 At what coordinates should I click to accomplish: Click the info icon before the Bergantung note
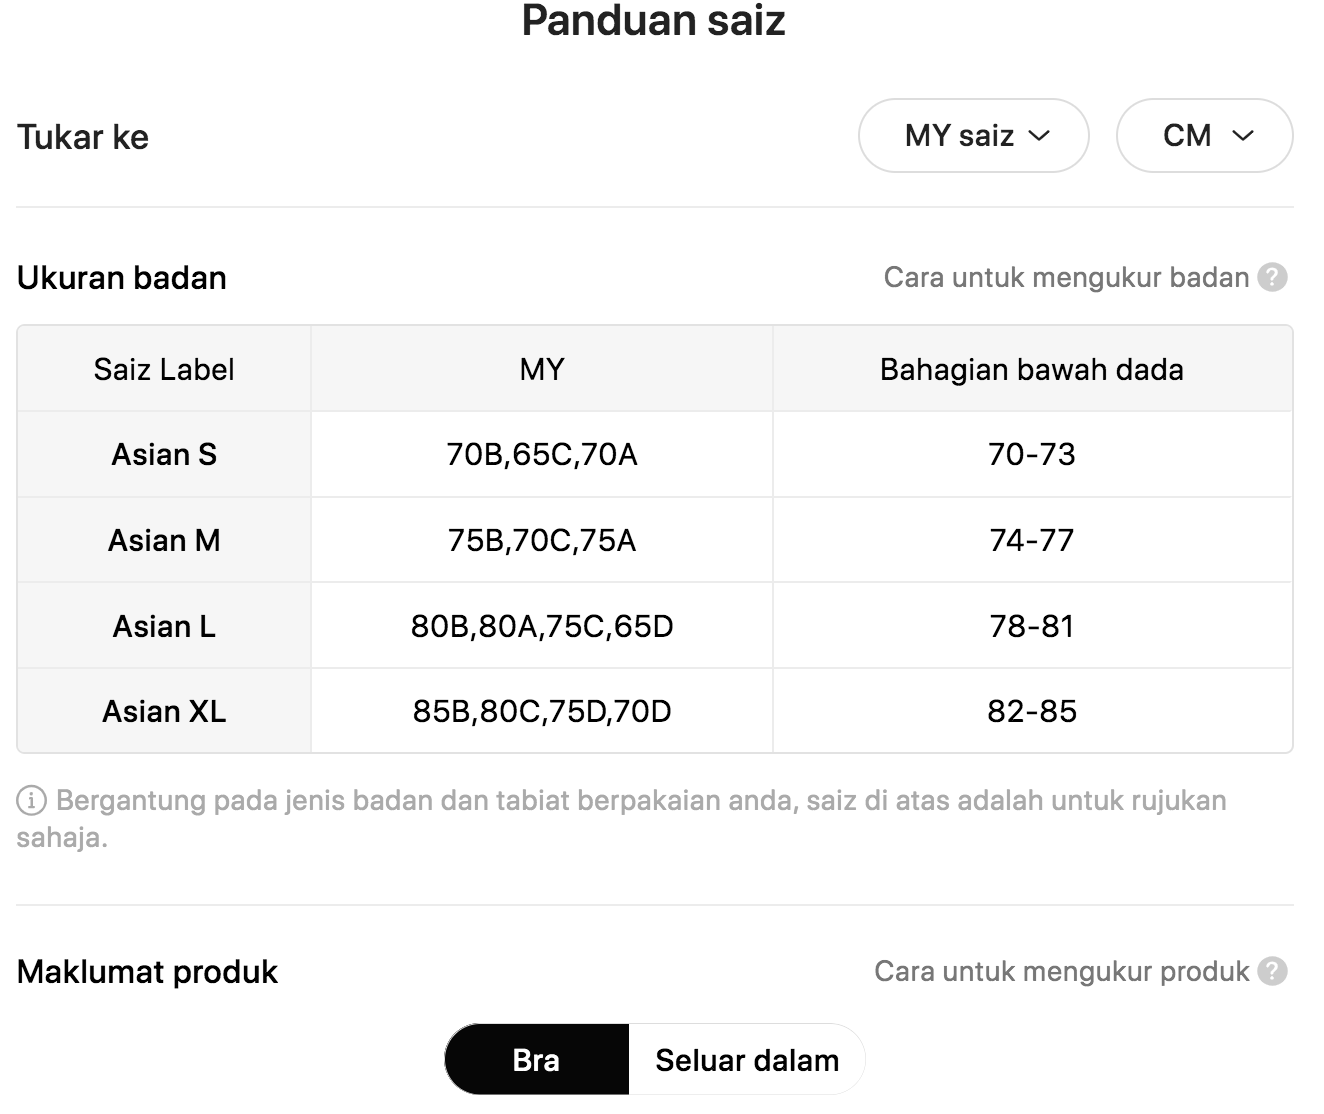(x=31, y=801)
